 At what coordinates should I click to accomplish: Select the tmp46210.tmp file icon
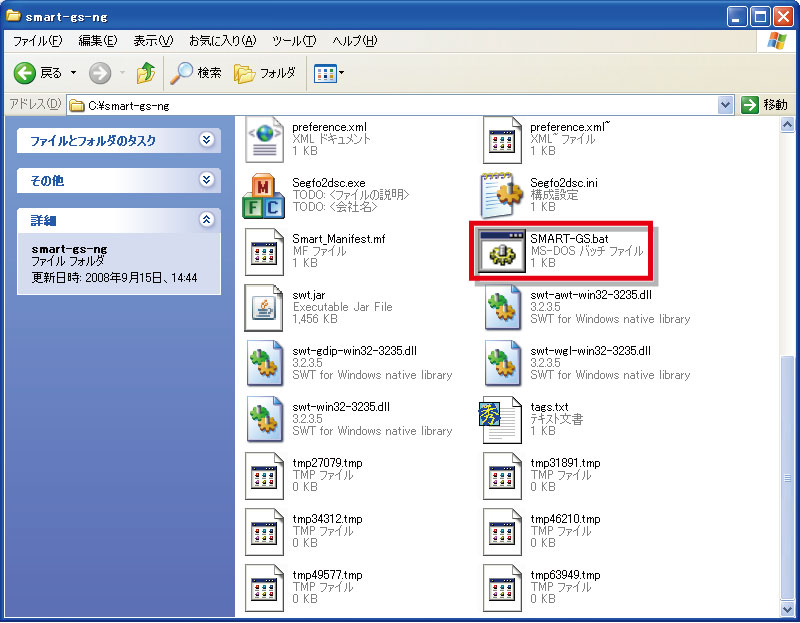(502, 532)
